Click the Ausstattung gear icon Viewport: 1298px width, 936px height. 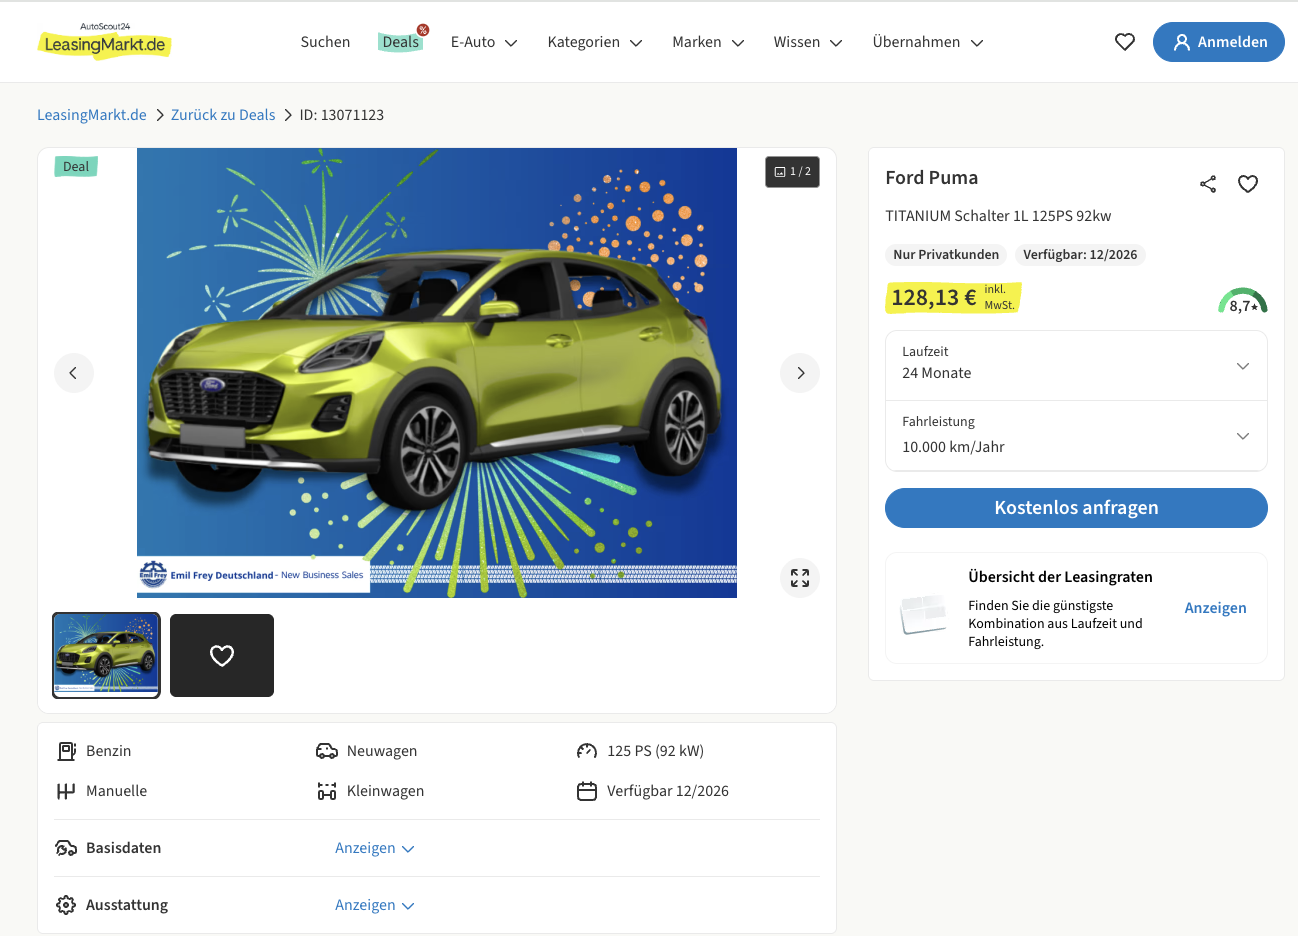point(66,905)
